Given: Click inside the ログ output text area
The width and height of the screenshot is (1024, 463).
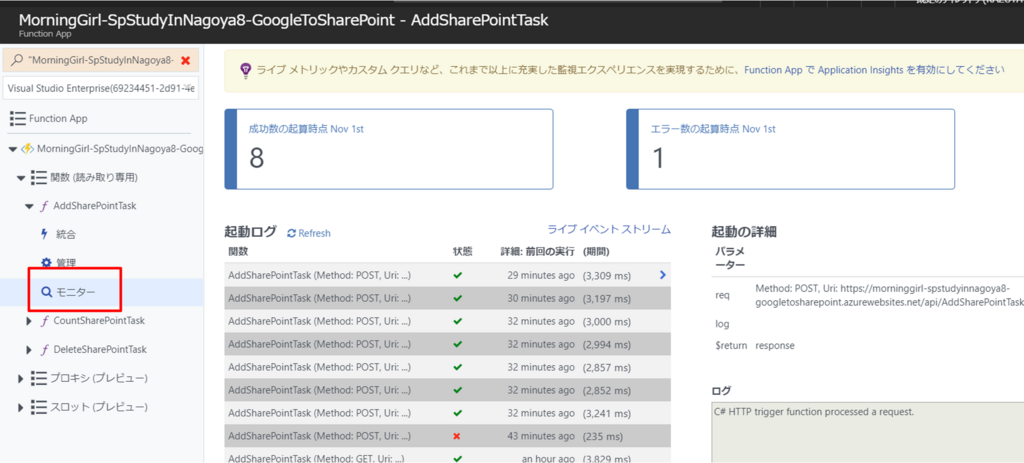Looking at the screenshot, I should [867, 432].
